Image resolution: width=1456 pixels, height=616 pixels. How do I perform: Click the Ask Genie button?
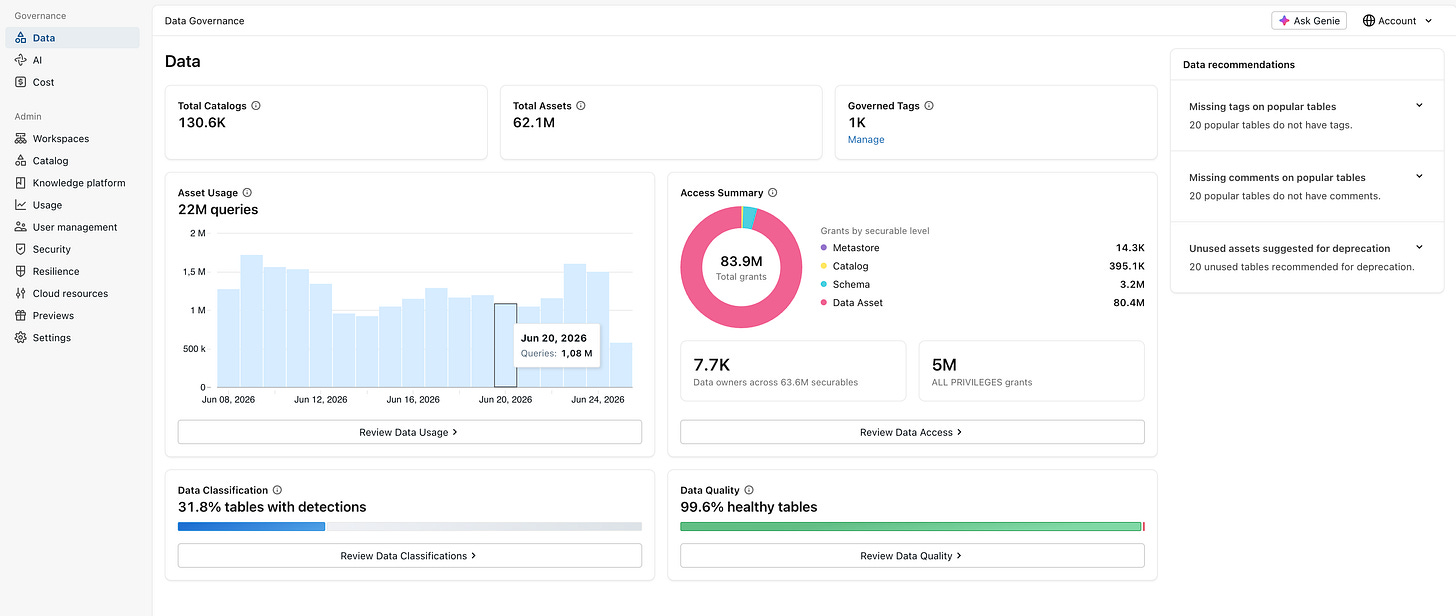tap(1309, 20)
